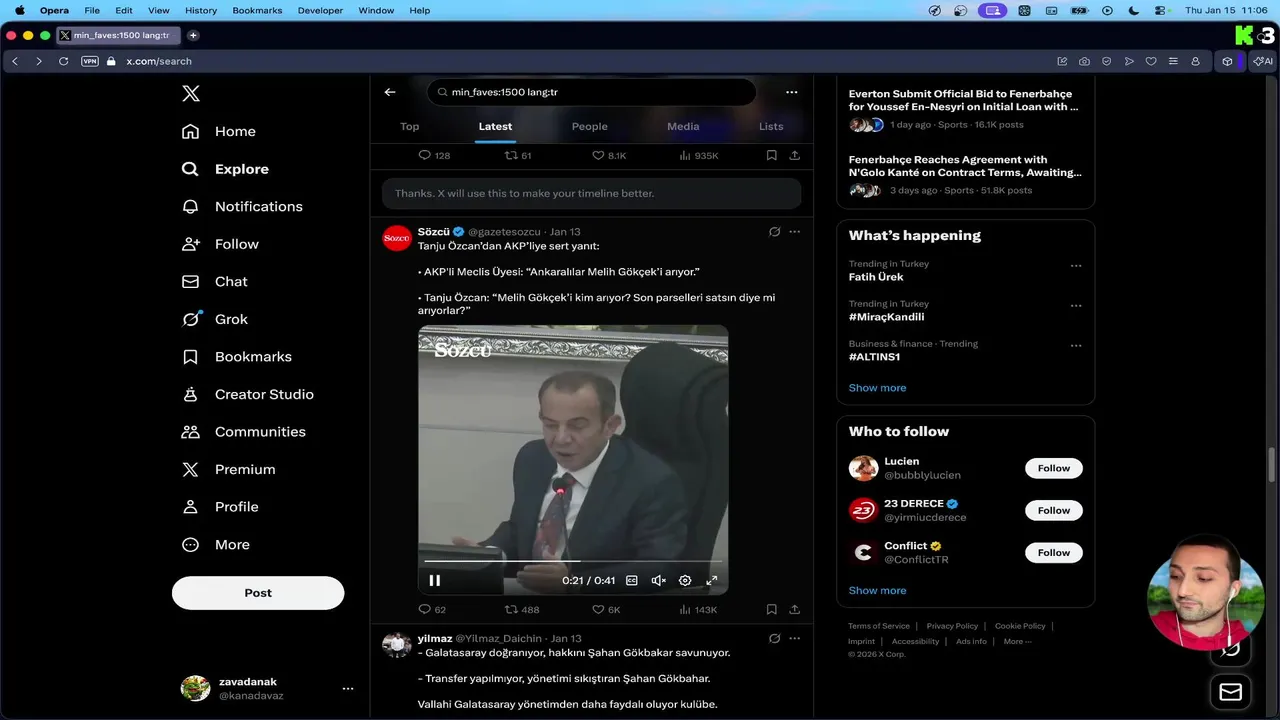This screenshot has width=1280, height=720.
Task: Open Chat envelope in sidebar
Action: (214, 282)
